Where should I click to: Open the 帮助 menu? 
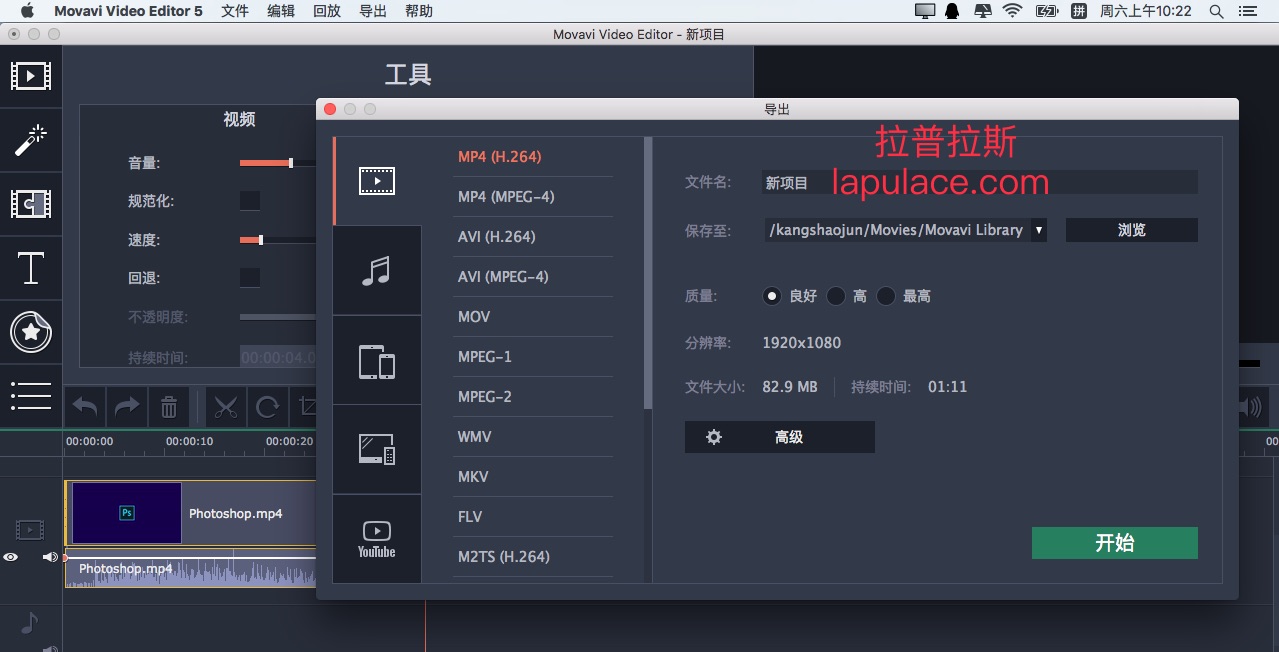419,11
